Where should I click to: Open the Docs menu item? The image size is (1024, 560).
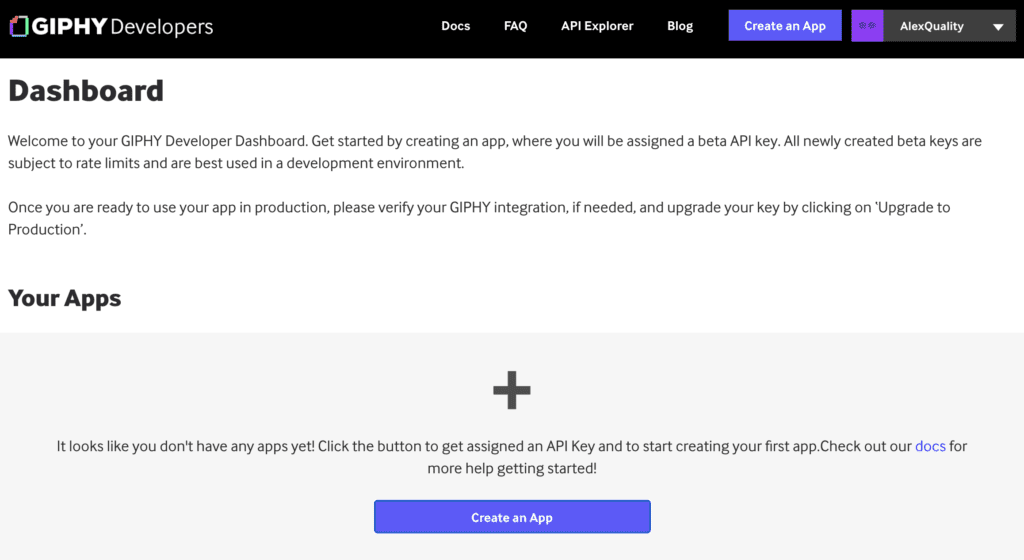(455, 26)
